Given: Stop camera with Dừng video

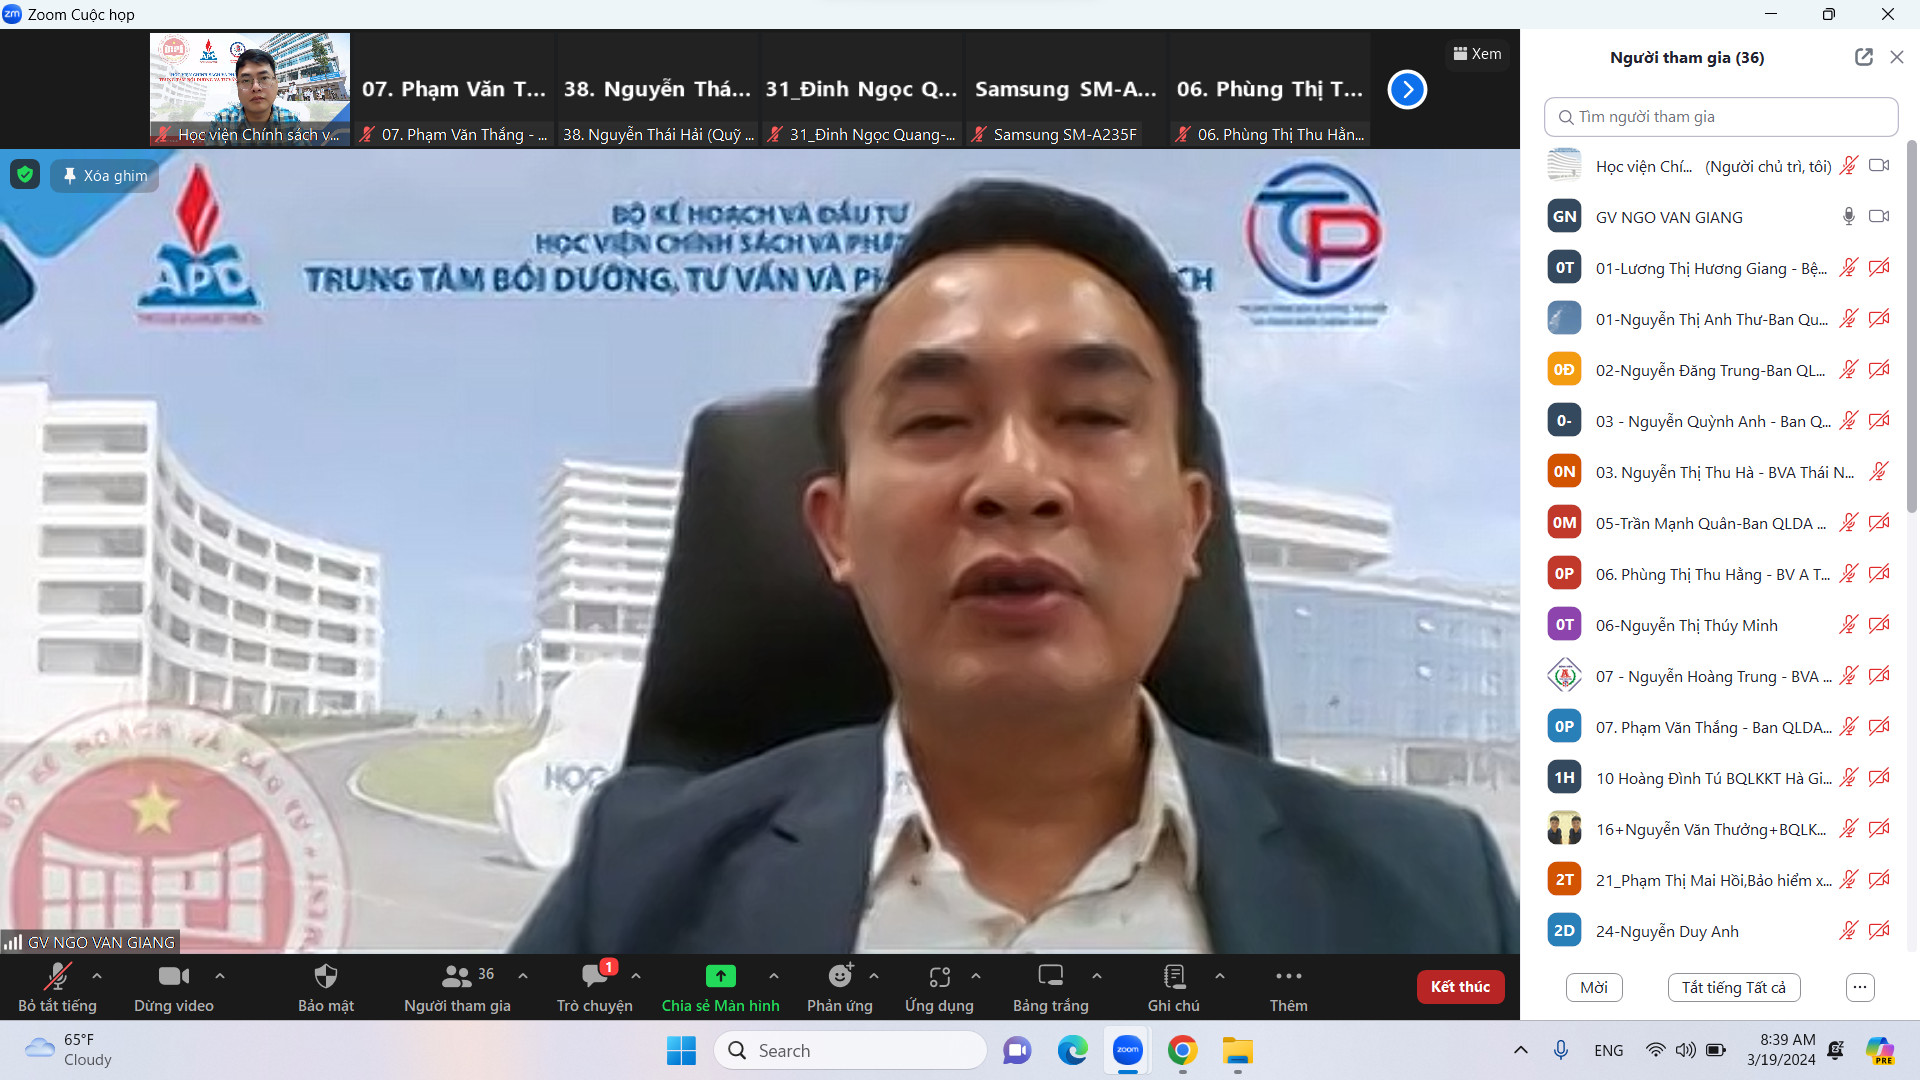Looking at the screenshot, I should (173, 976).
